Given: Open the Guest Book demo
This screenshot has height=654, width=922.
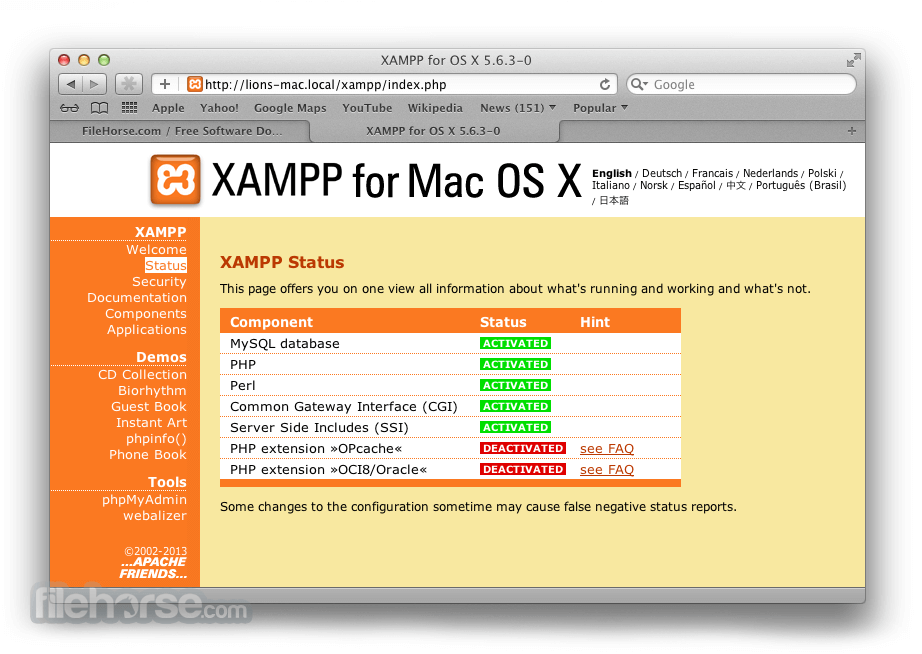Looking at the screenshot, I should [149, 406].
